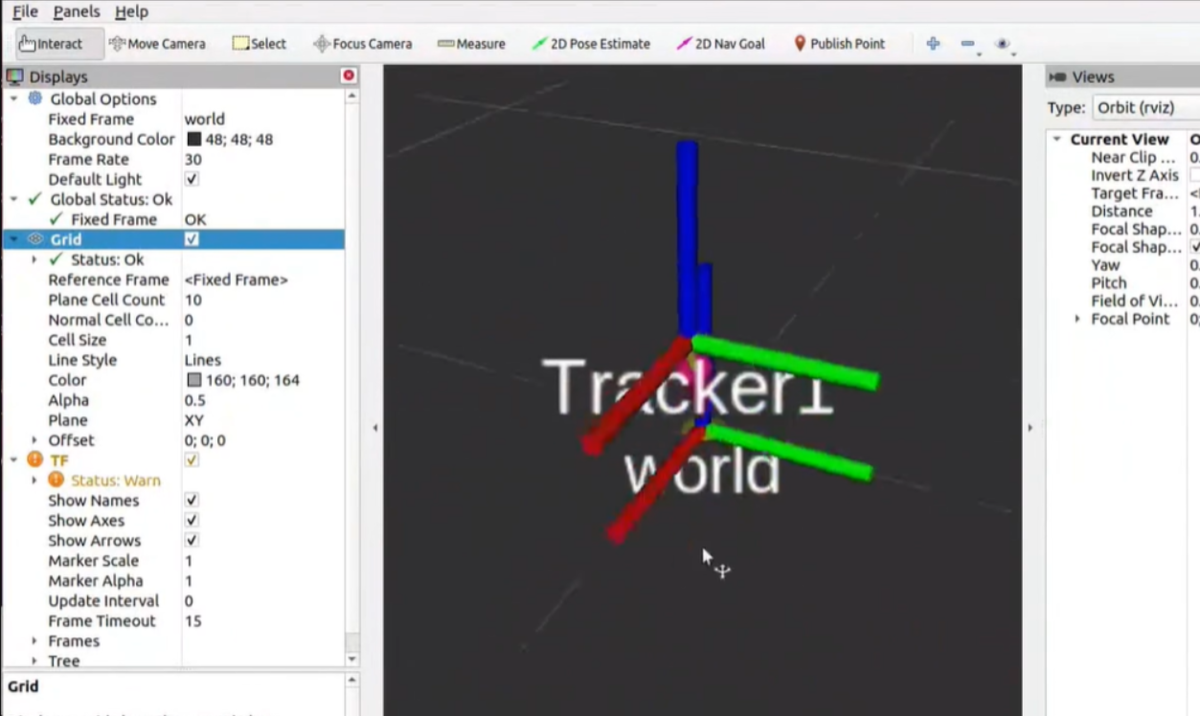Viewport: 1200px width, 716px height.
Task: Activate the Focus Camera tool
Action: pos(362,44)
